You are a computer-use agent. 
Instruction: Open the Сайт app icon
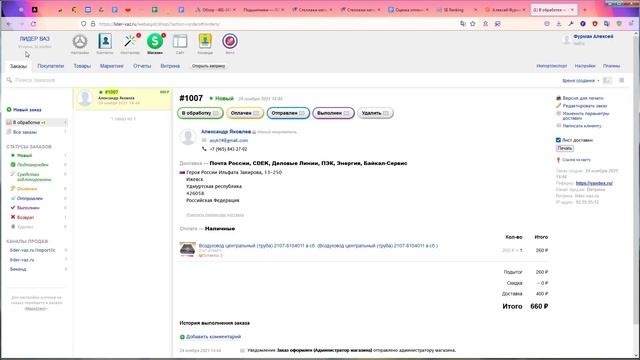[x=180, y=41]
